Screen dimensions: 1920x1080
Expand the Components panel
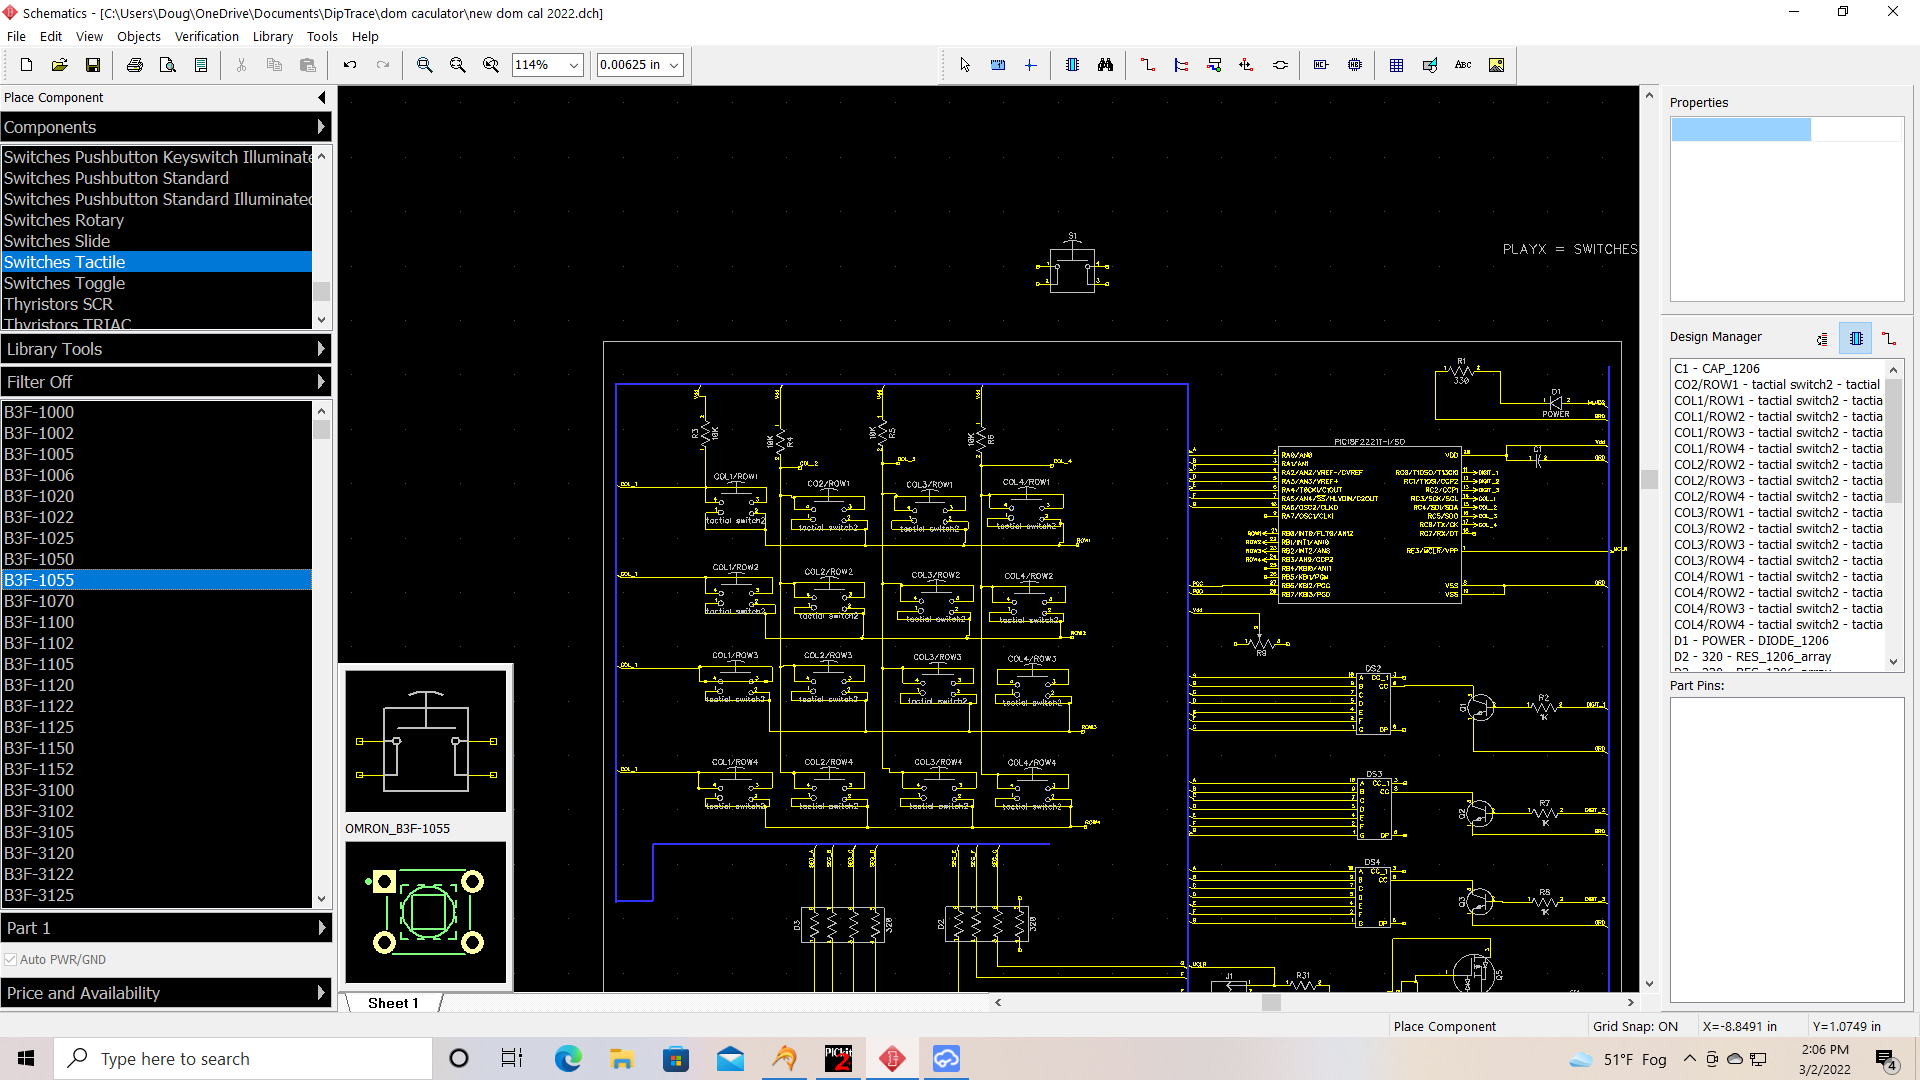[166, 127]
